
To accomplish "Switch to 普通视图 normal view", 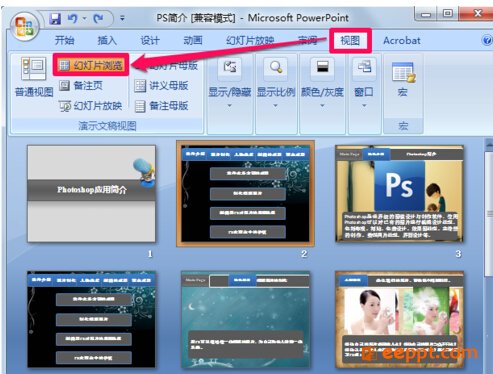I will (34, 77).
